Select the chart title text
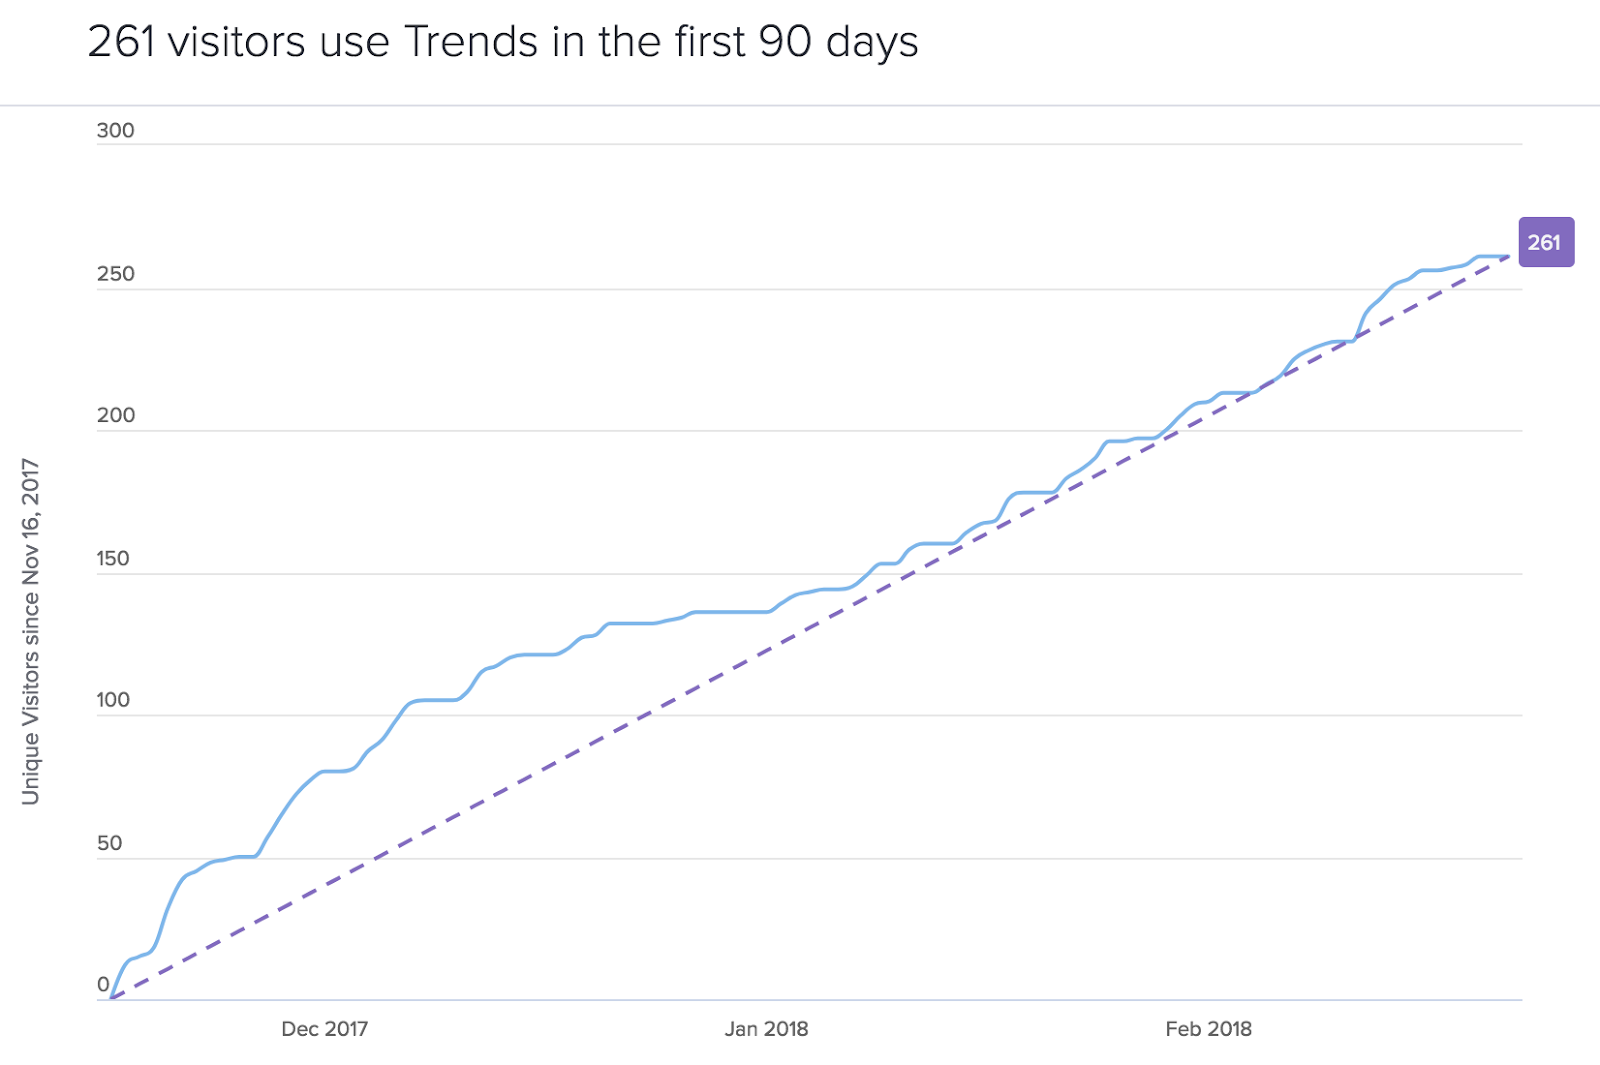 (502, 42)
